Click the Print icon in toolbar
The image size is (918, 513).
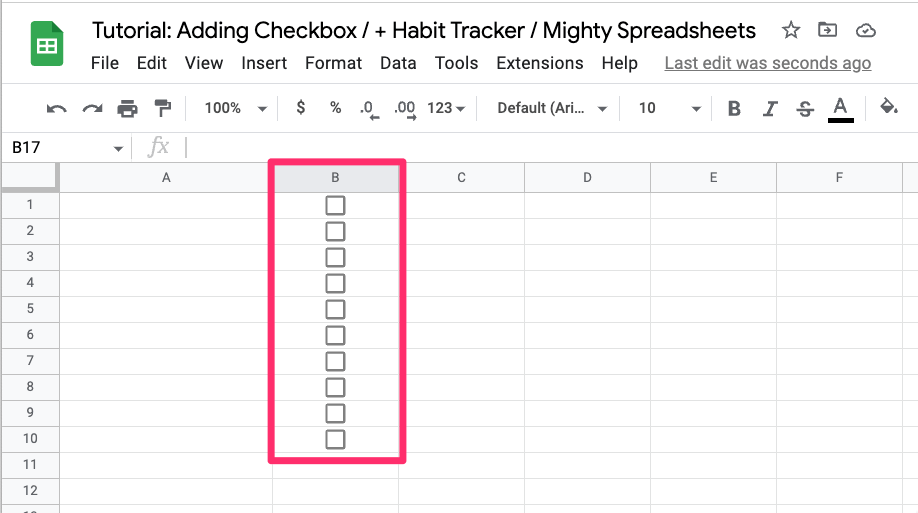pos(127,108)
